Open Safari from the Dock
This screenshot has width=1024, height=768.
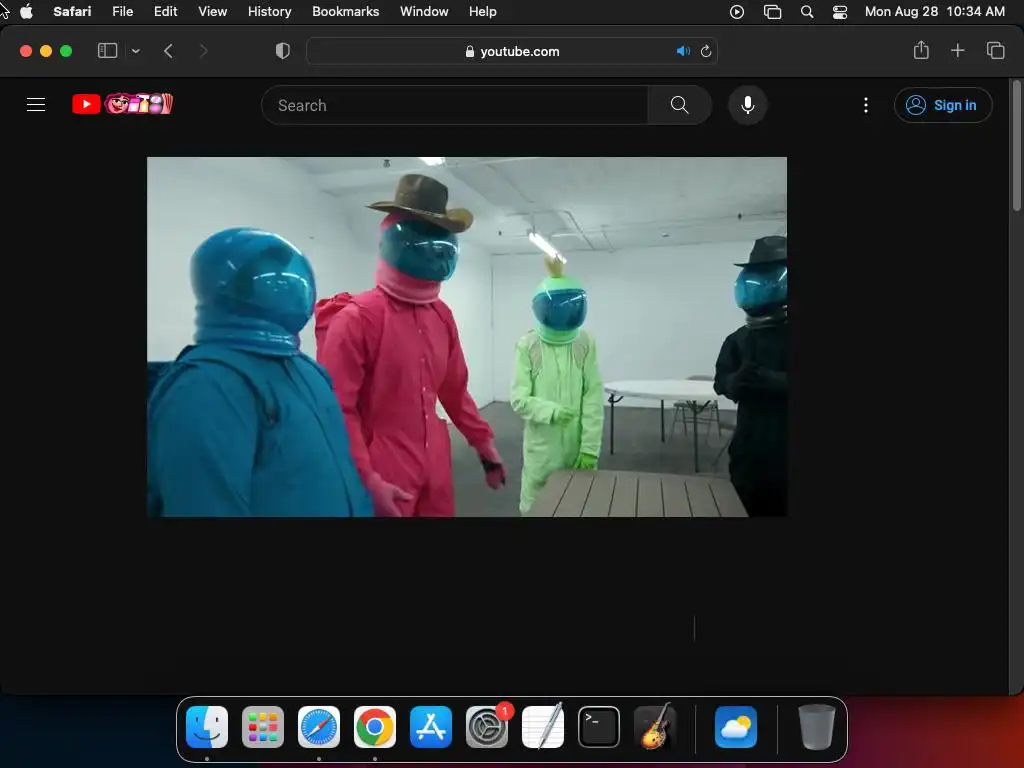pyautogui.click(x=319, y=727)
